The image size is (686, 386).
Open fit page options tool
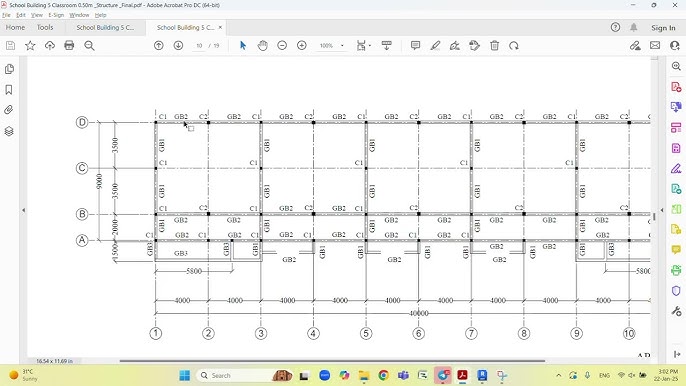pos(361,46)
